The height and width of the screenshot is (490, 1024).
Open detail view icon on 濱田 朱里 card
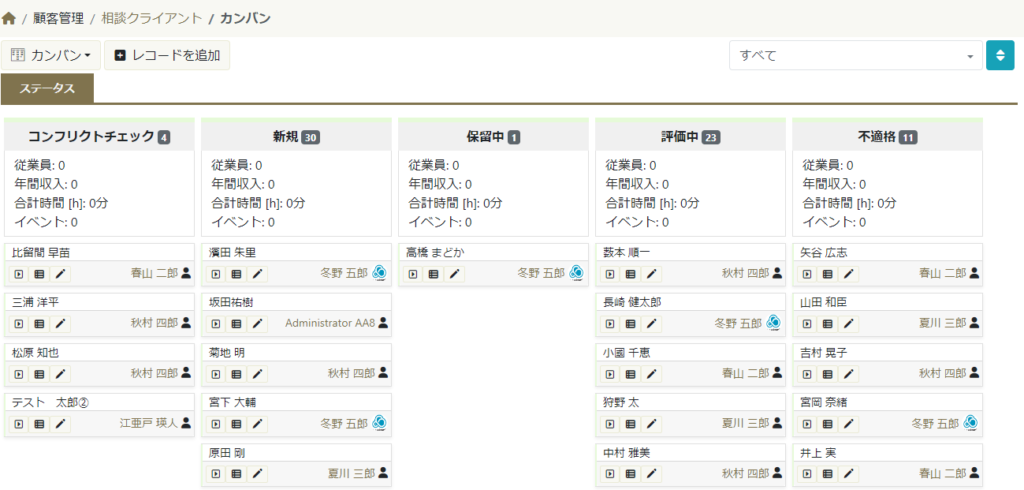(236, 273)
